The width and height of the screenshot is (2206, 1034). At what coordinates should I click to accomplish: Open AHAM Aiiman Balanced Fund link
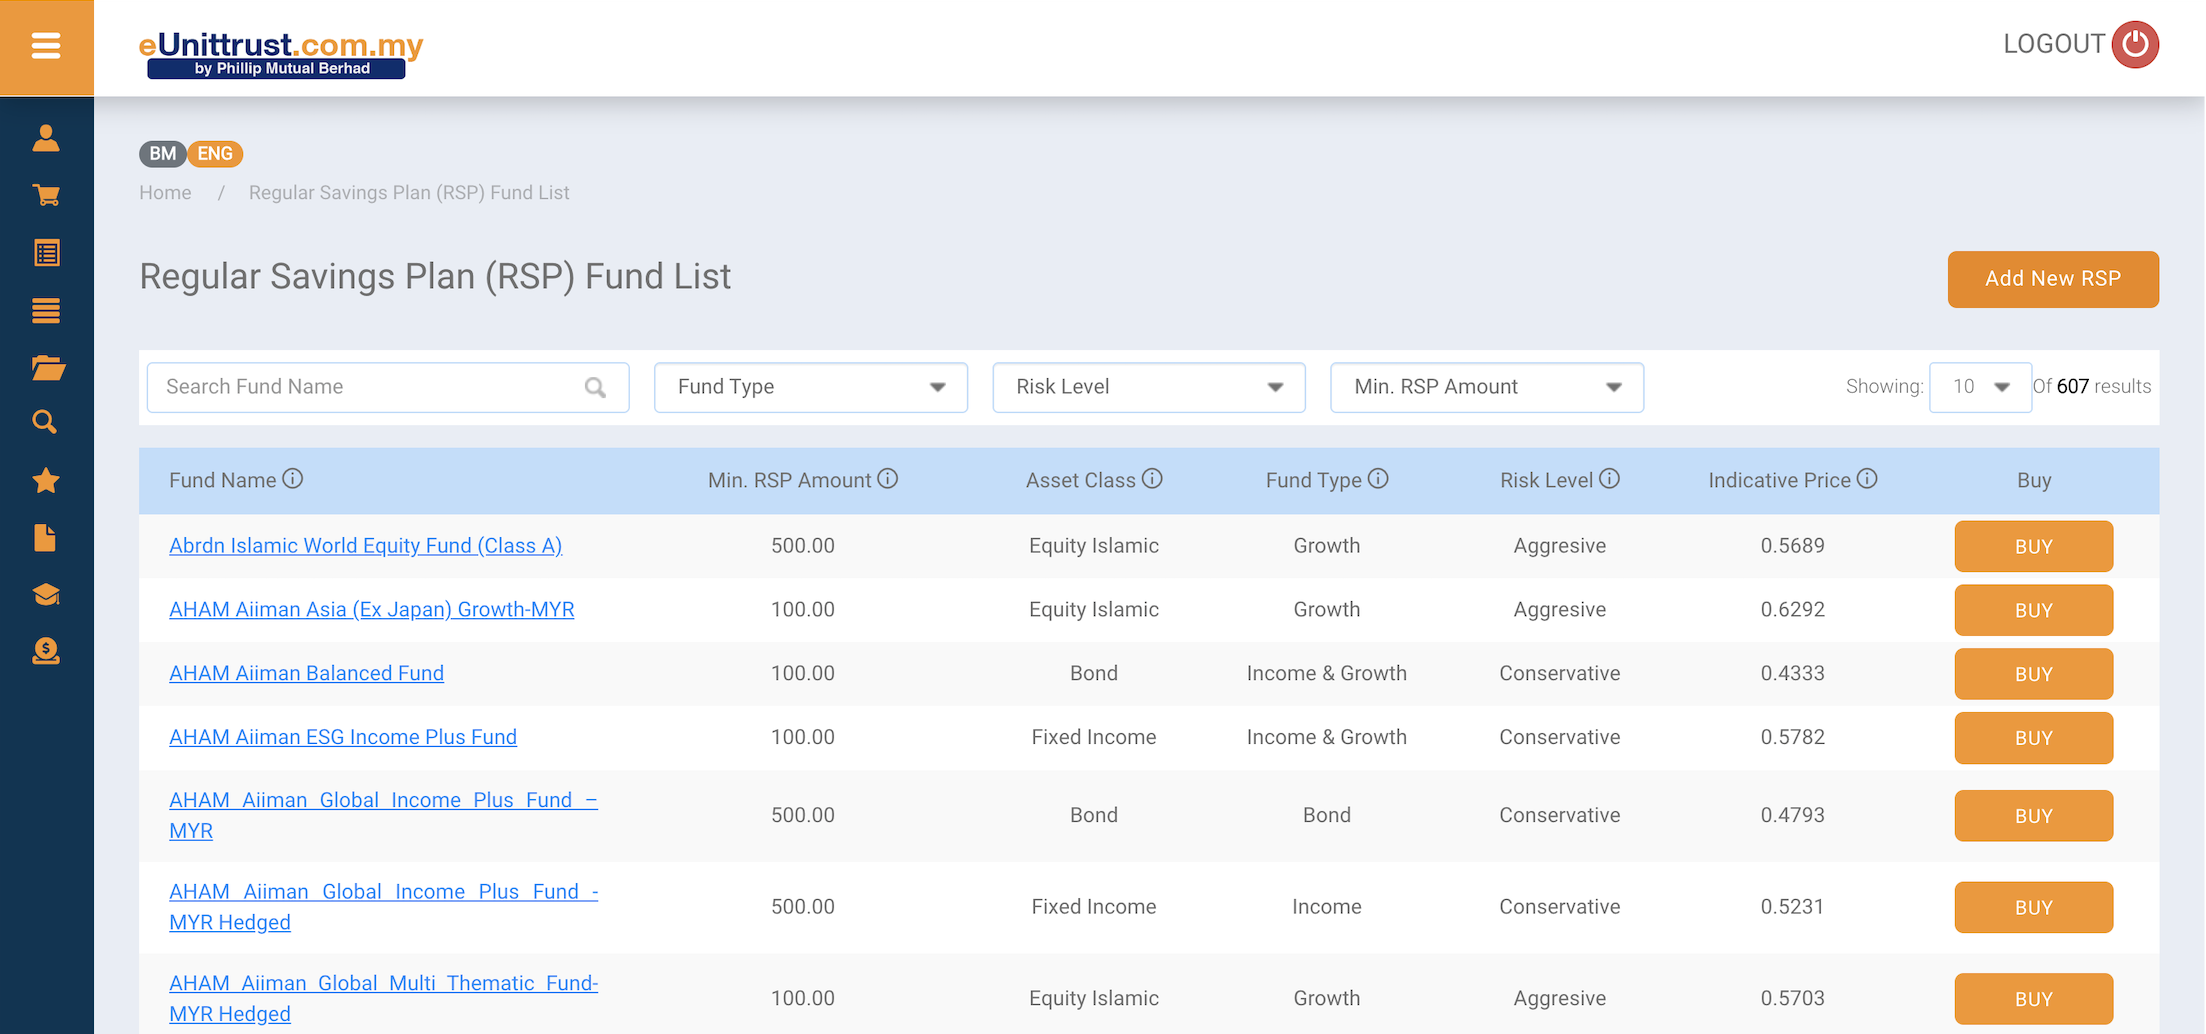tap(306, 673)
